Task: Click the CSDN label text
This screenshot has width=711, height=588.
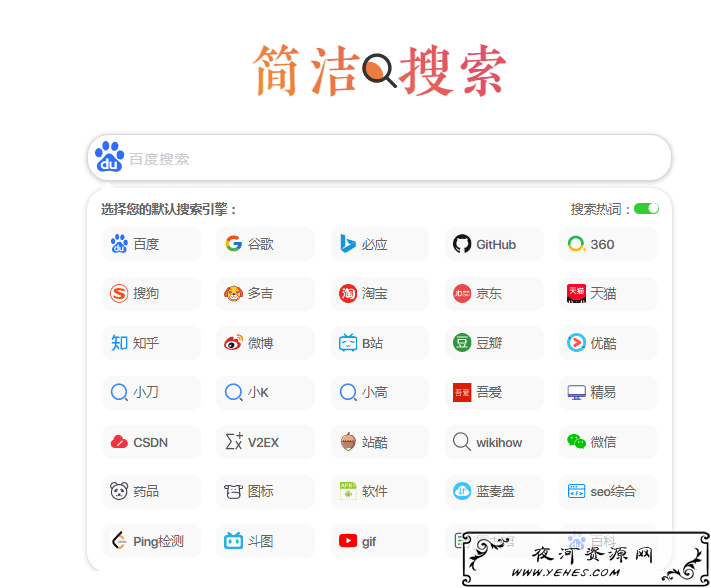Action: 151,442
